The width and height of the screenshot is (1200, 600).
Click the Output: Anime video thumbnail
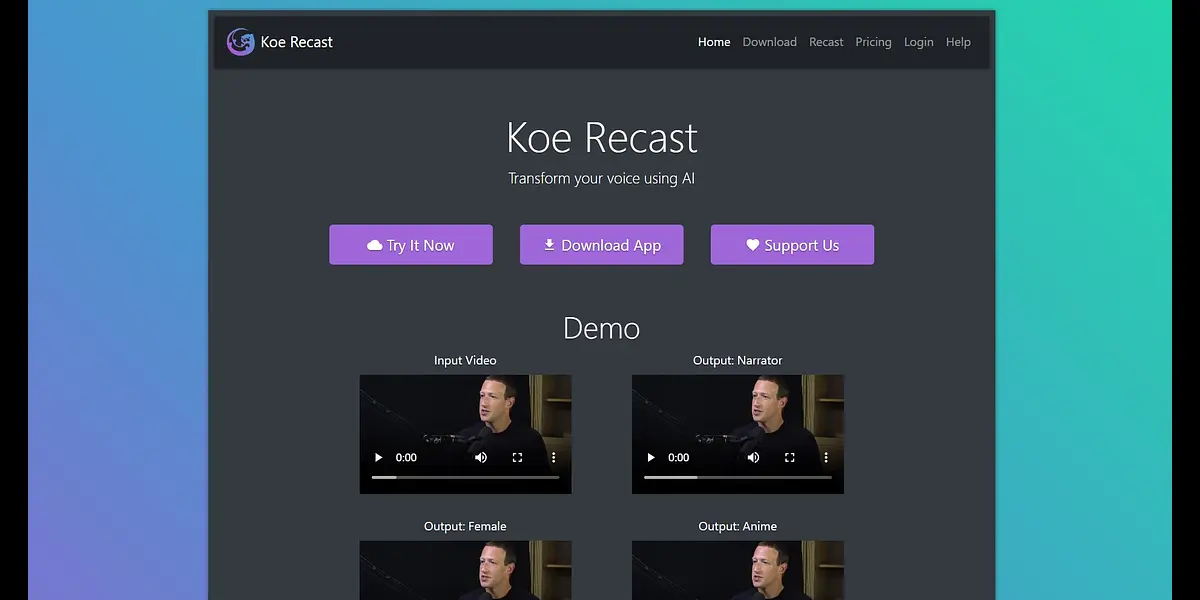[x=737, y=570]
